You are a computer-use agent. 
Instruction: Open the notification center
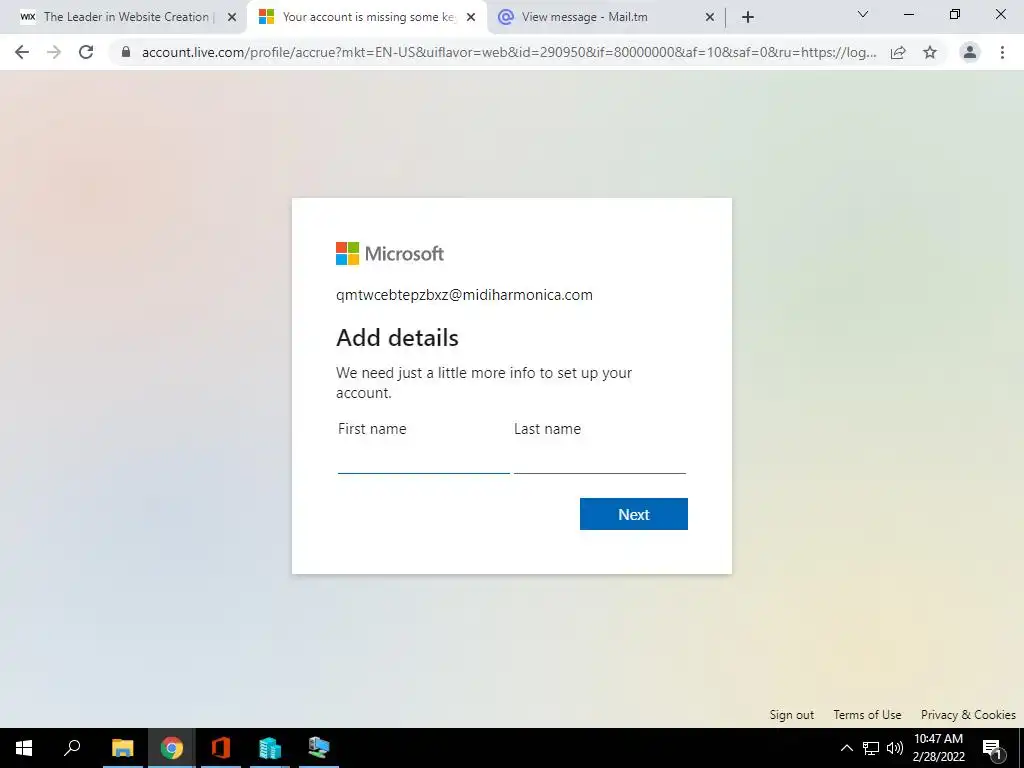992,748
